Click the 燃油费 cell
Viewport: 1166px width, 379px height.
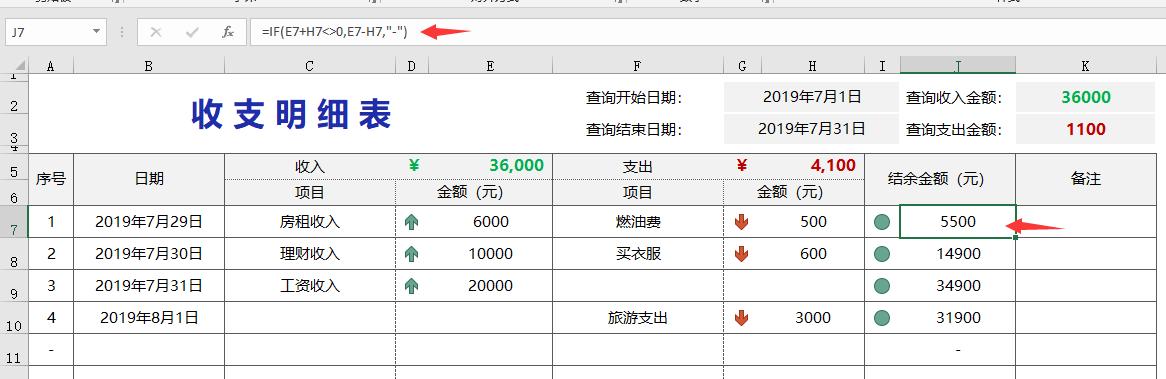(638, 221)
